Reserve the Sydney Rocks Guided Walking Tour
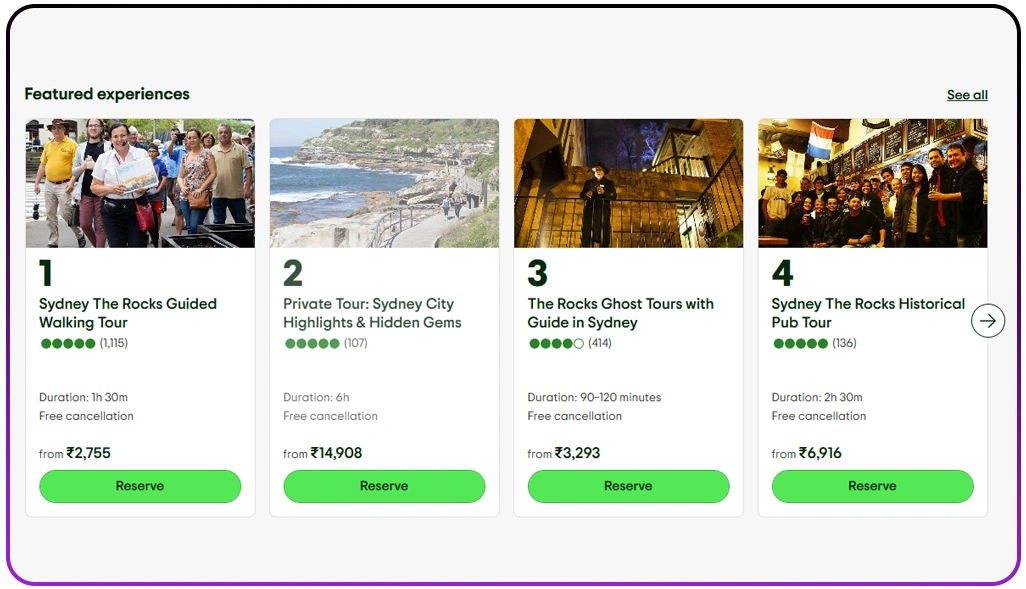This screenshot has height=589, width=1026. 140,486
